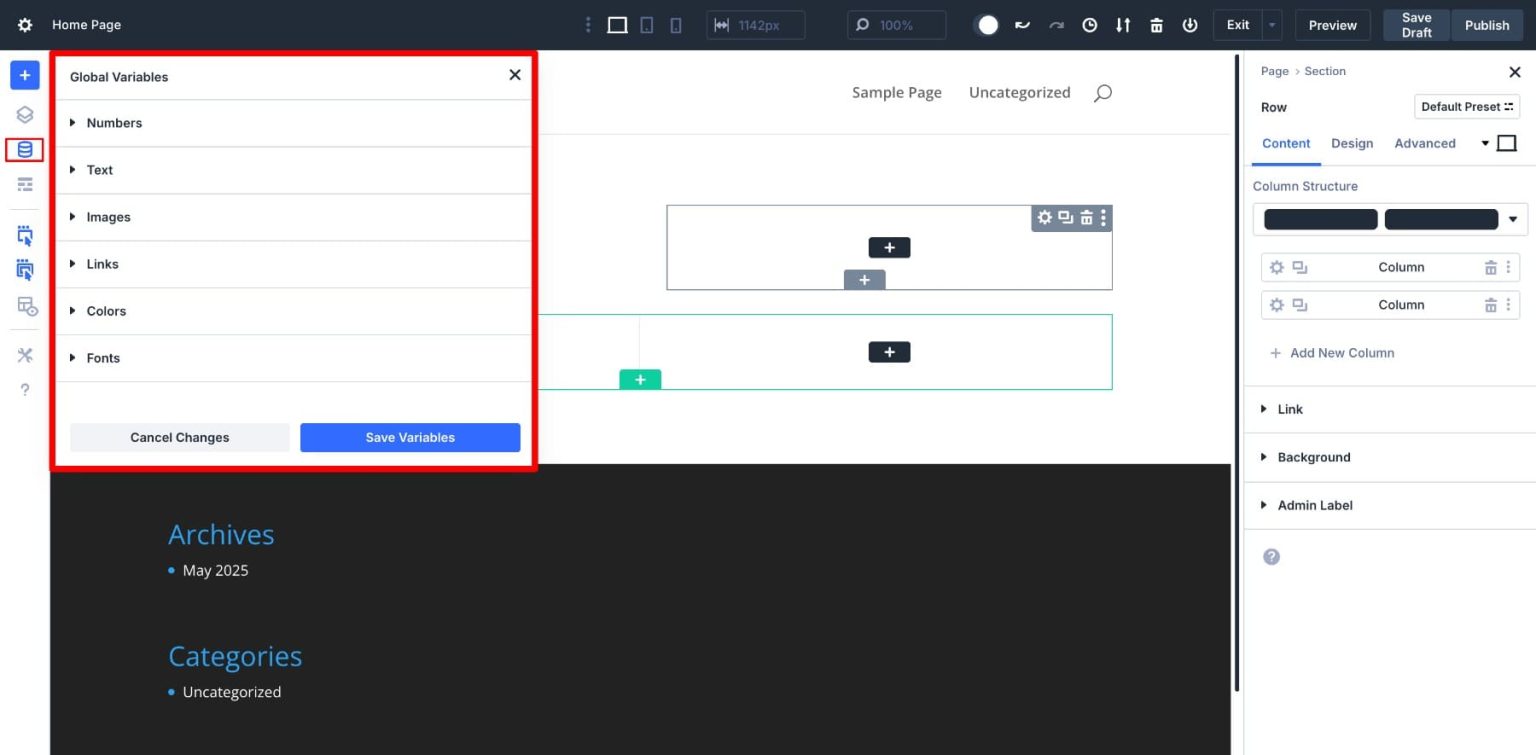Switch to phone preview mode icon

pyautogui.click(x=676, y=24)
